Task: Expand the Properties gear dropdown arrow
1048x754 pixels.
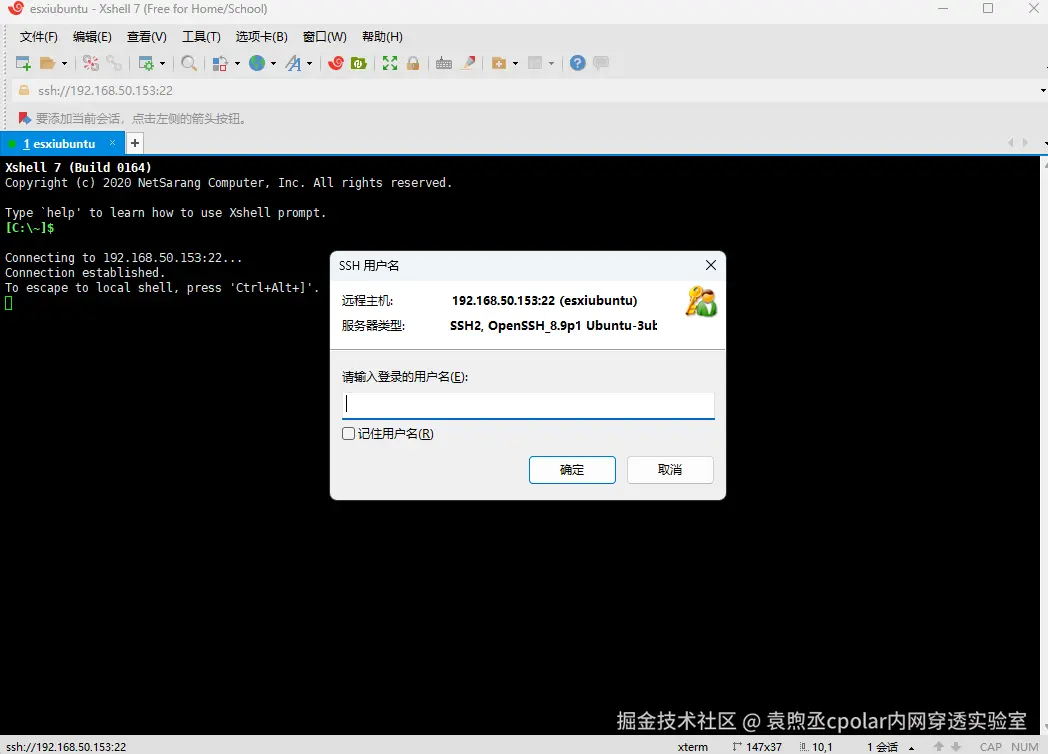Action: (162, 64)
